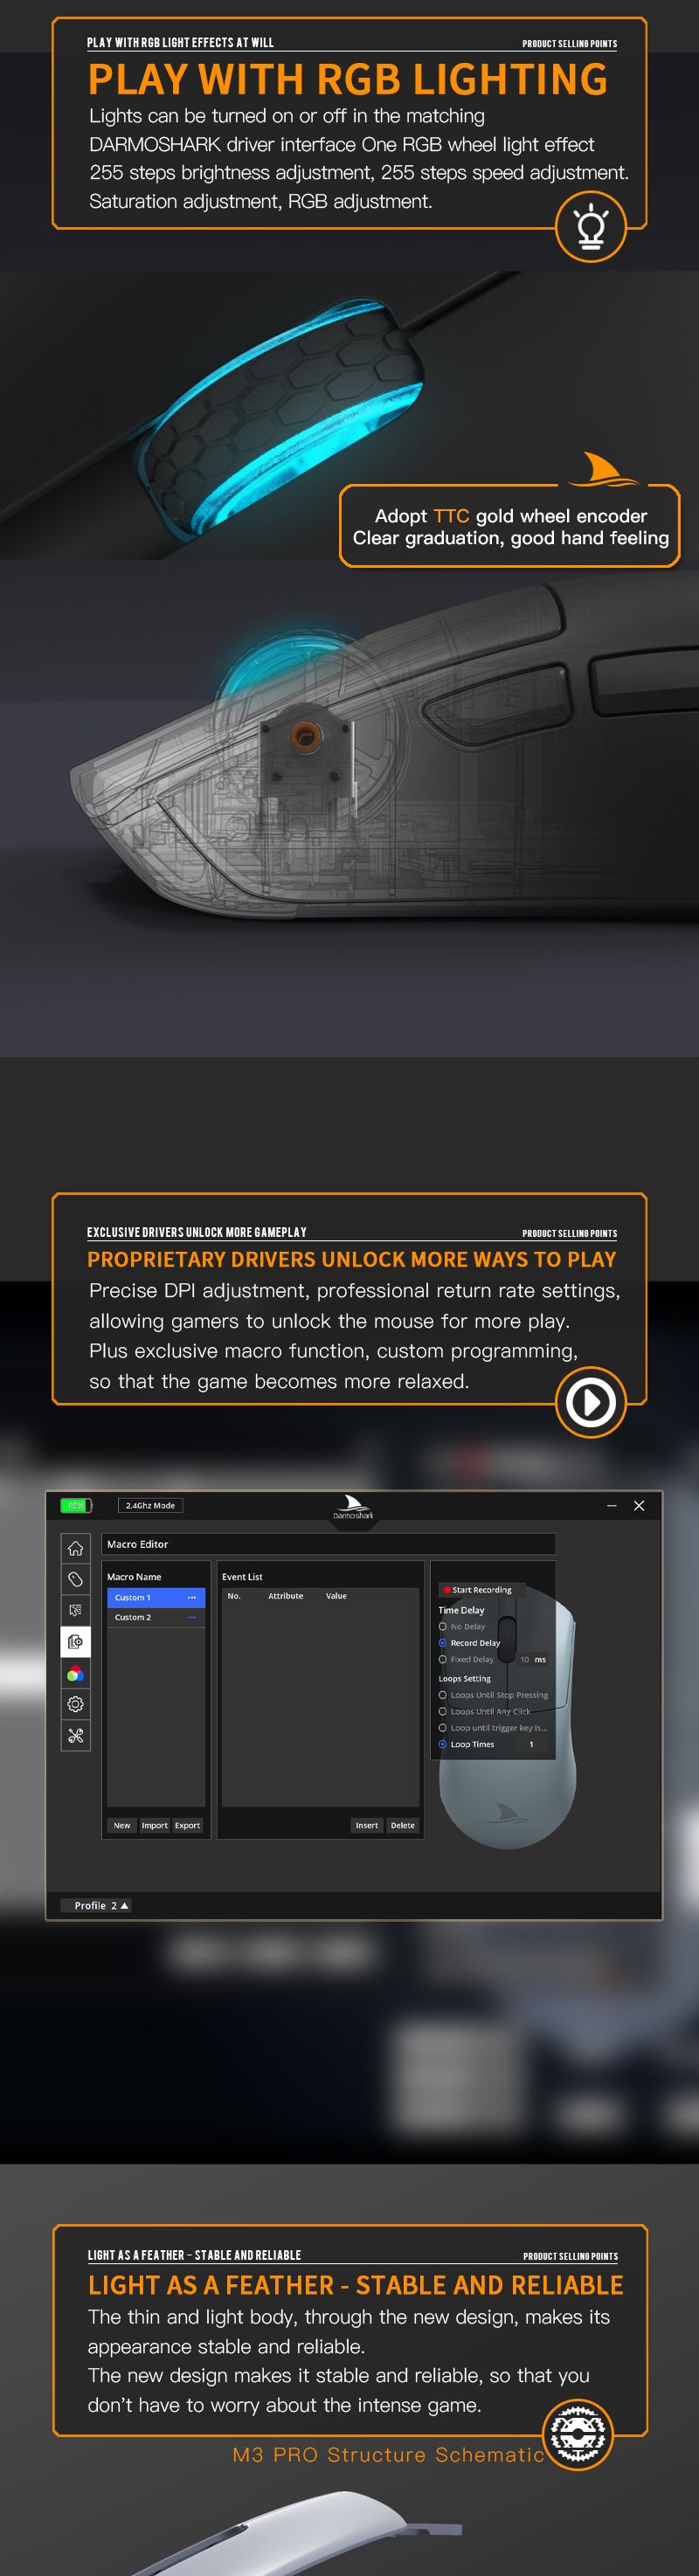Viewport: 699px width, 2576px height.
Task: Select Loops Until Stop Pressing option
Action: tap(443, 1695)
